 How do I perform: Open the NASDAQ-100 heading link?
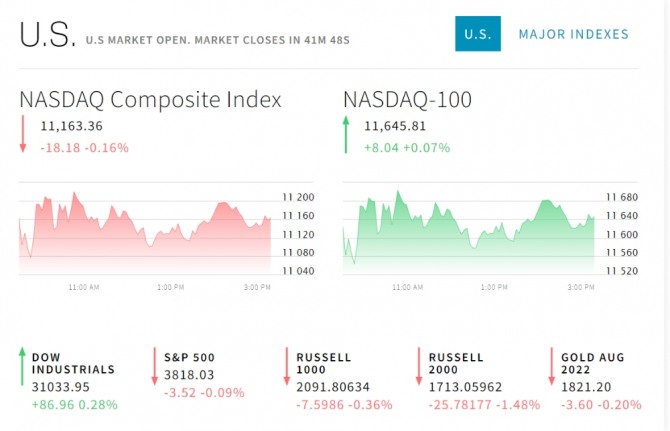click(x=407, y=99)
